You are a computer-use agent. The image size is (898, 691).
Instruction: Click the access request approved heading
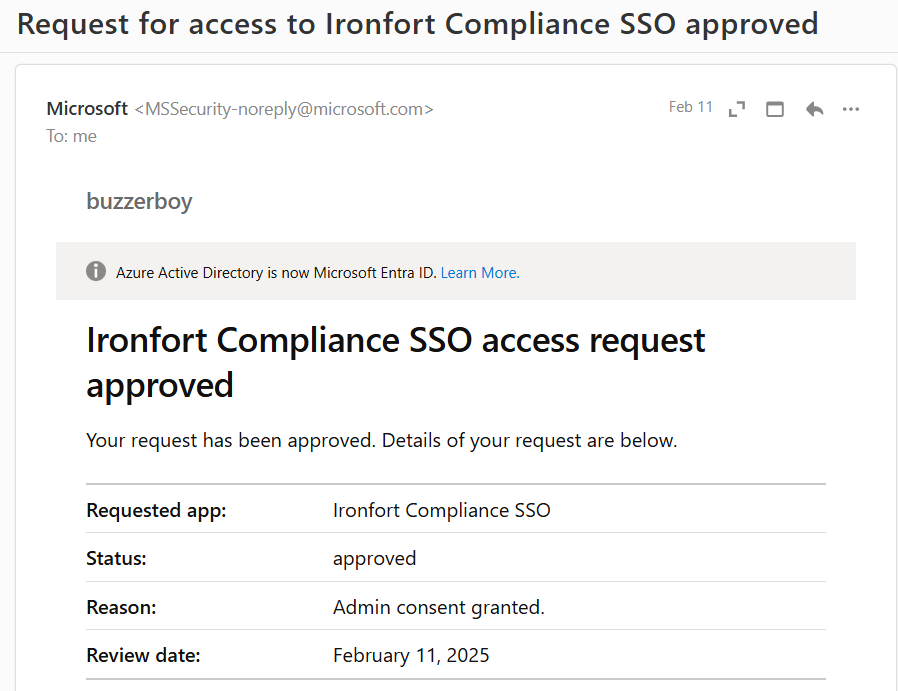click(x=396, y=361)
